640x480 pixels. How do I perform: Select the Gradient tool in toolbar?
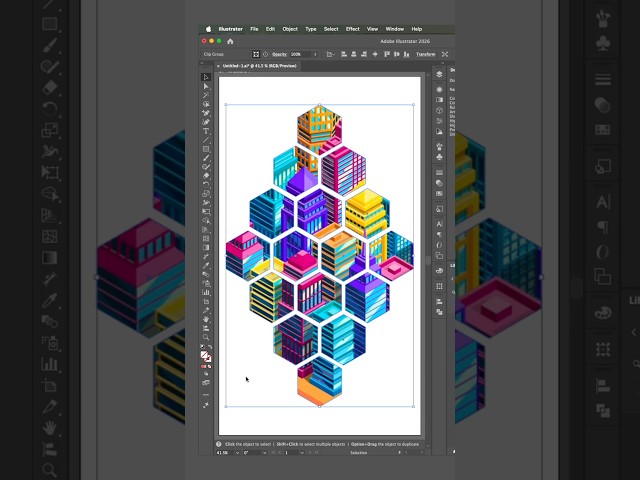[206, 248]
